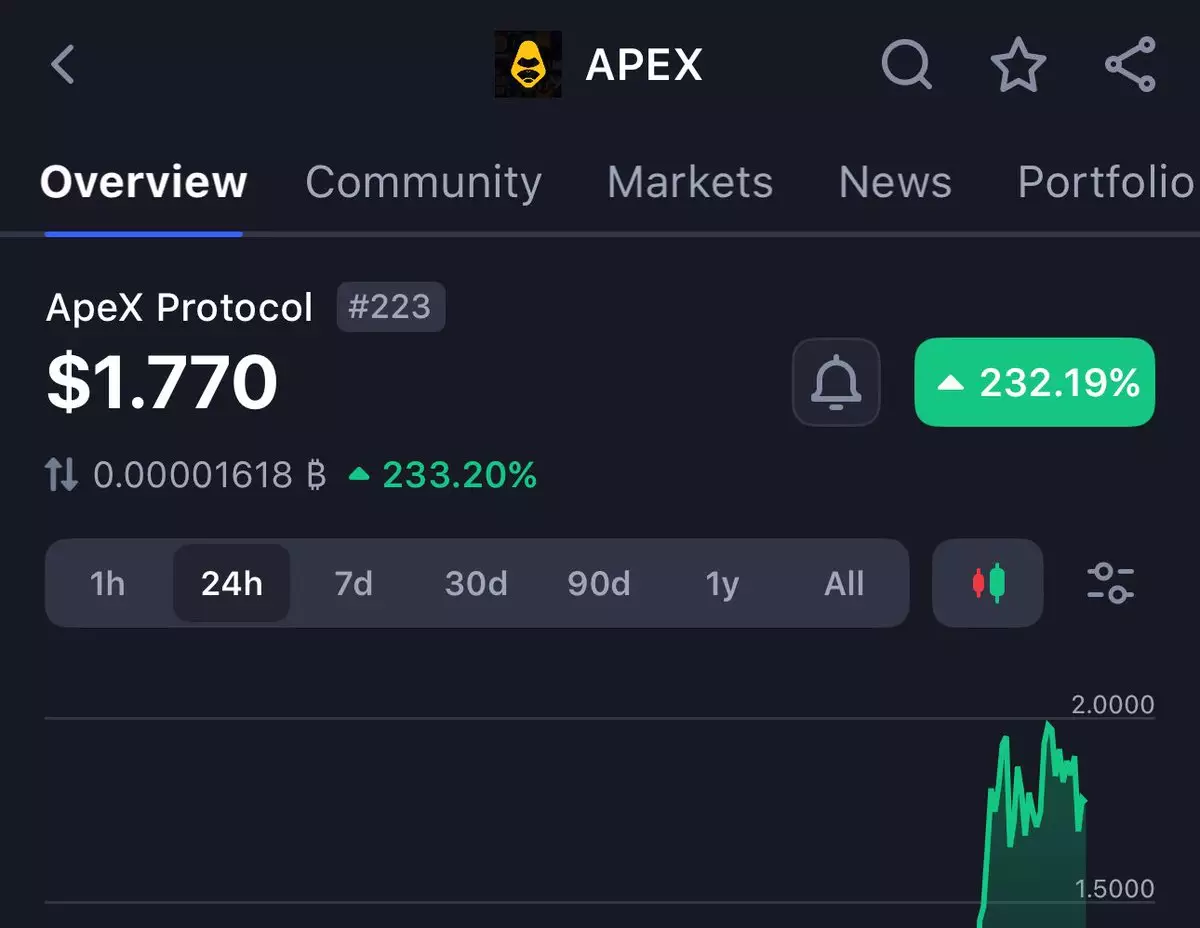Switch to the Community tab
1200x928 pixels.
[423, 182]
